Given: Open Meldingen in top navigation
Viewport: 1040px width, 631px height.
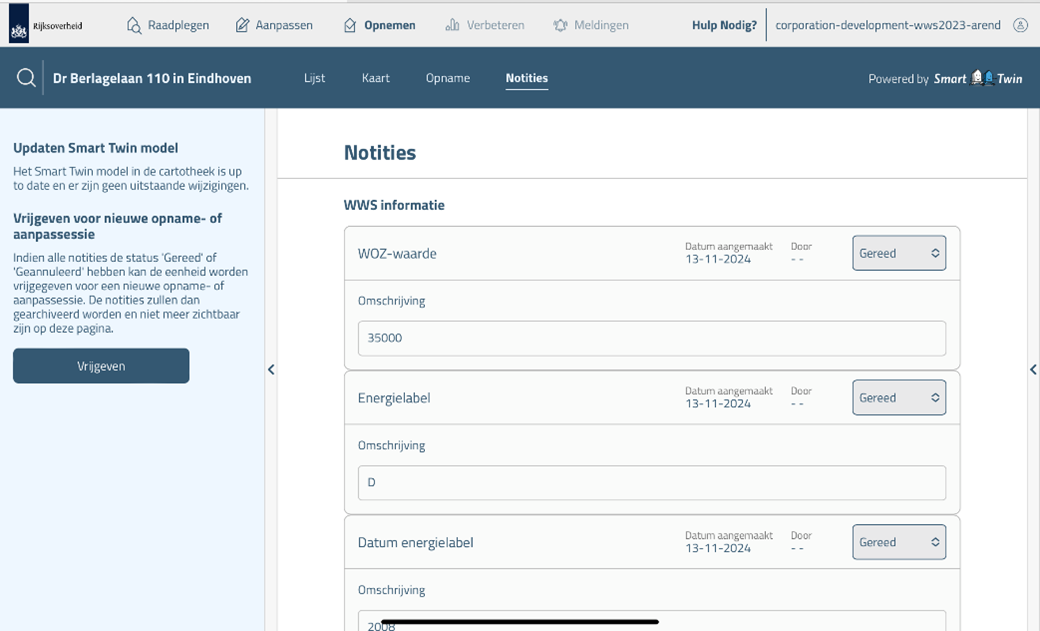Looking at the screenshot, I should tap(591, 25).
